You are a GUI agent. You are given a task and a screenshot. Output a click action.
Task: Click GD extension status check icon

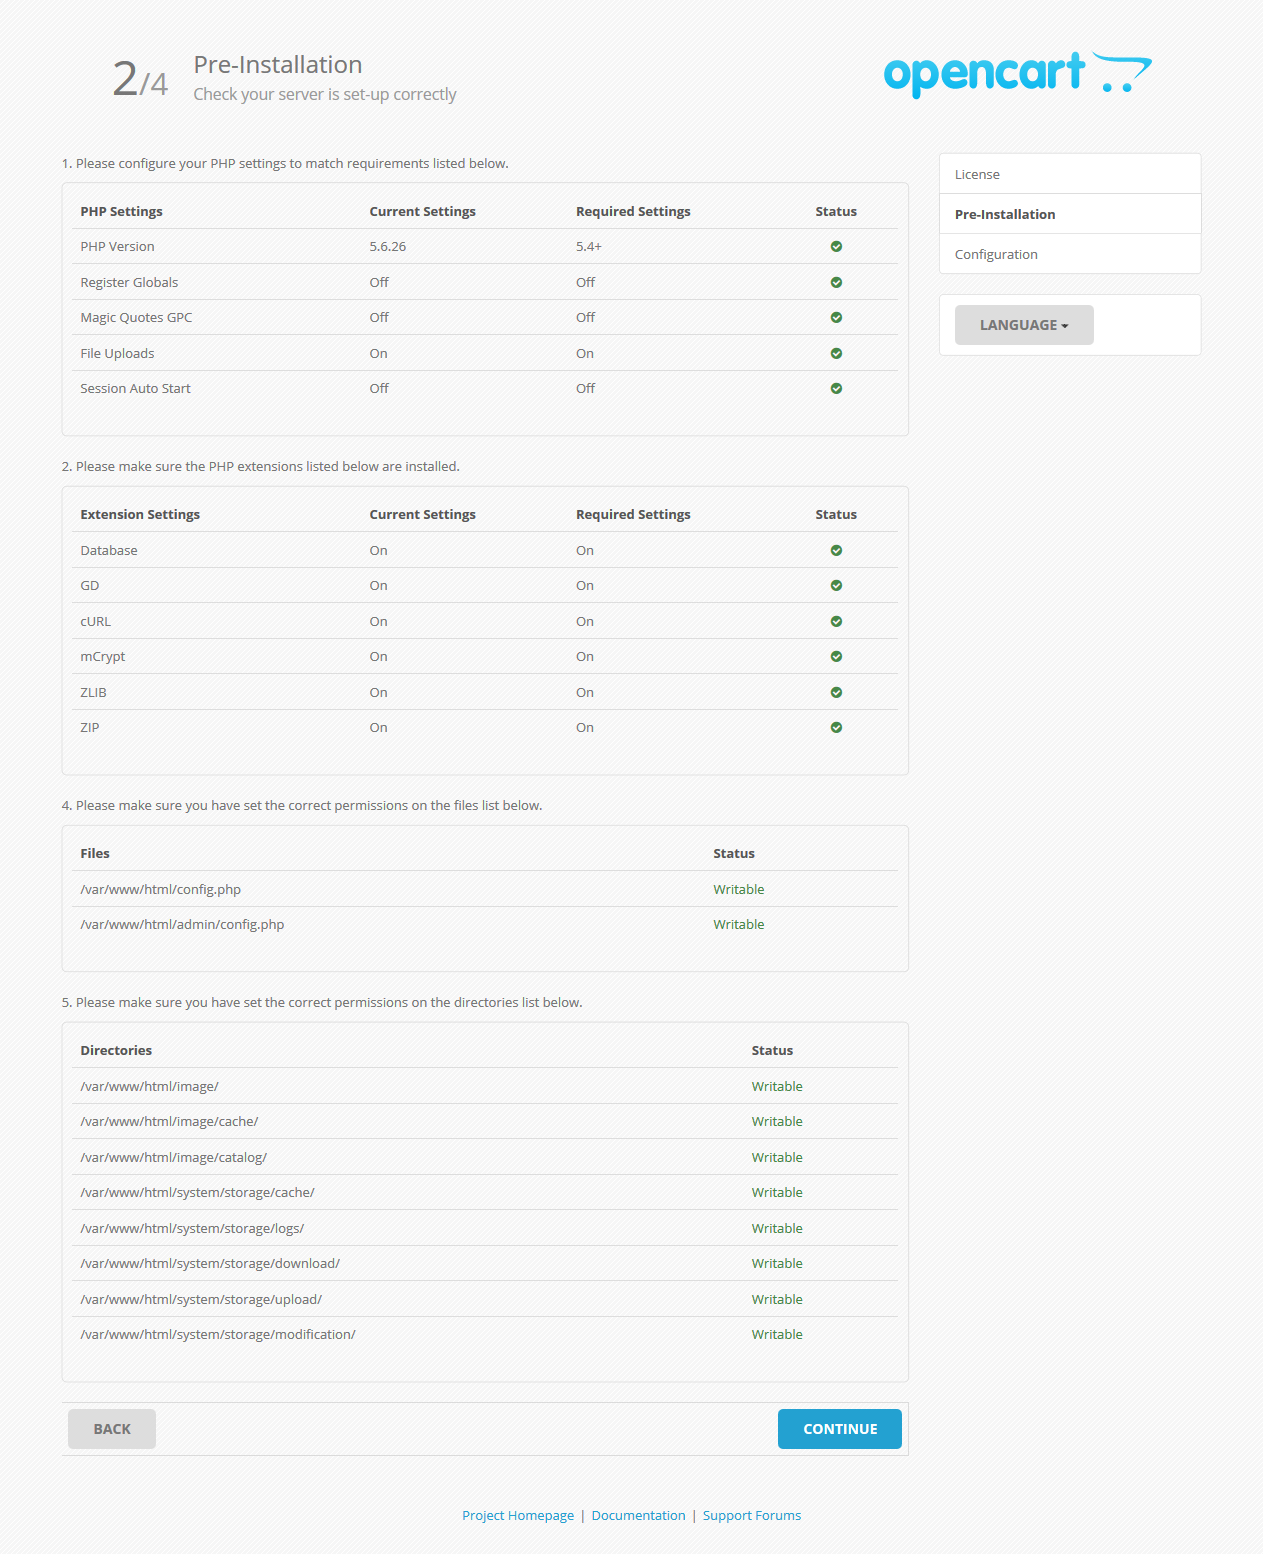pos(836,586)
